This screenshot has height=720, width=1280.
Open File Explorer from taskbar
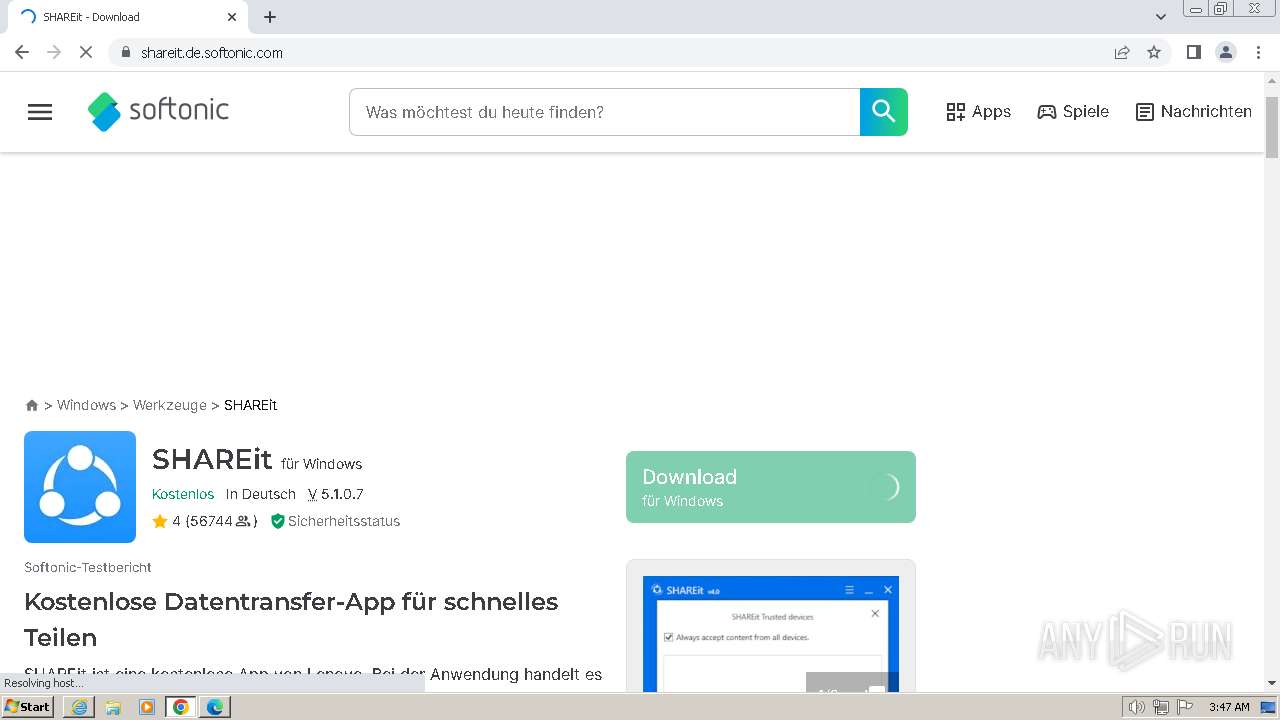point(113,707)
